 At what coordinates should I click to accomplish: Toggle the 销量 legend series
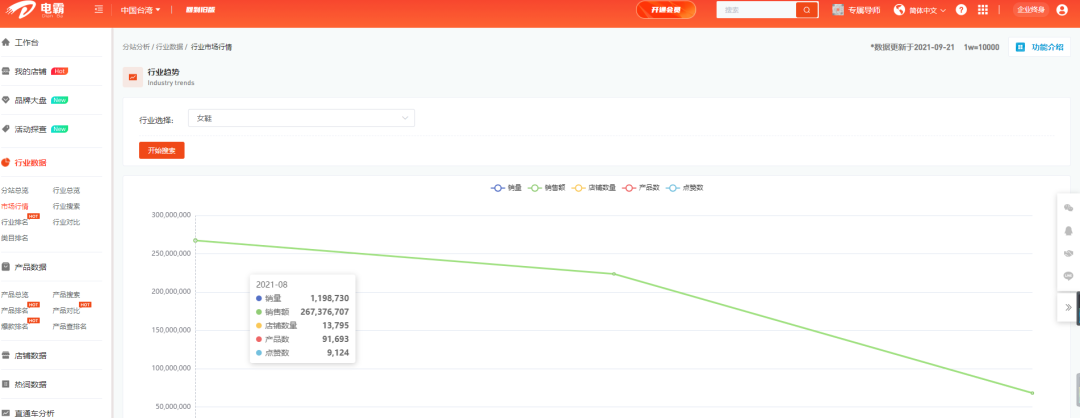[506, 187]
